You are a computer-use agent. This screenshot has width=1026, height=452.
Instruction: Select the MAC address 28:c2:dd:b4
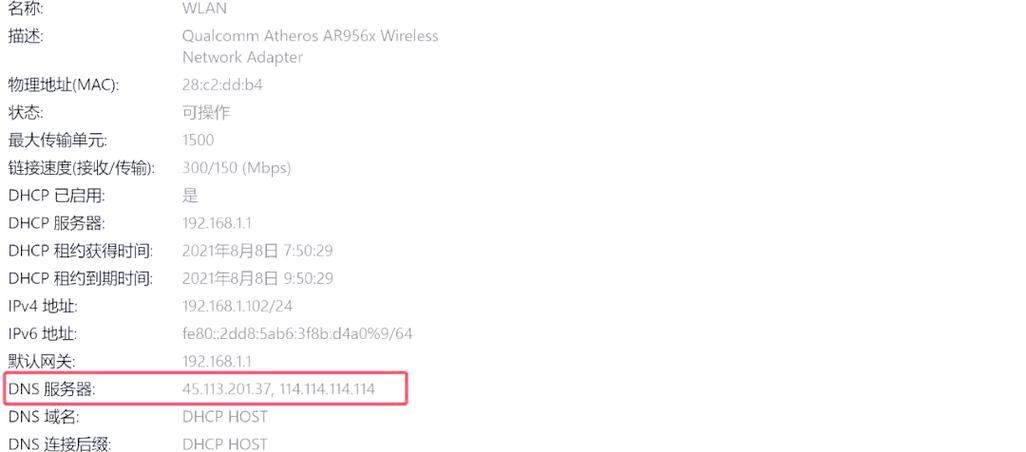point(222,85)
